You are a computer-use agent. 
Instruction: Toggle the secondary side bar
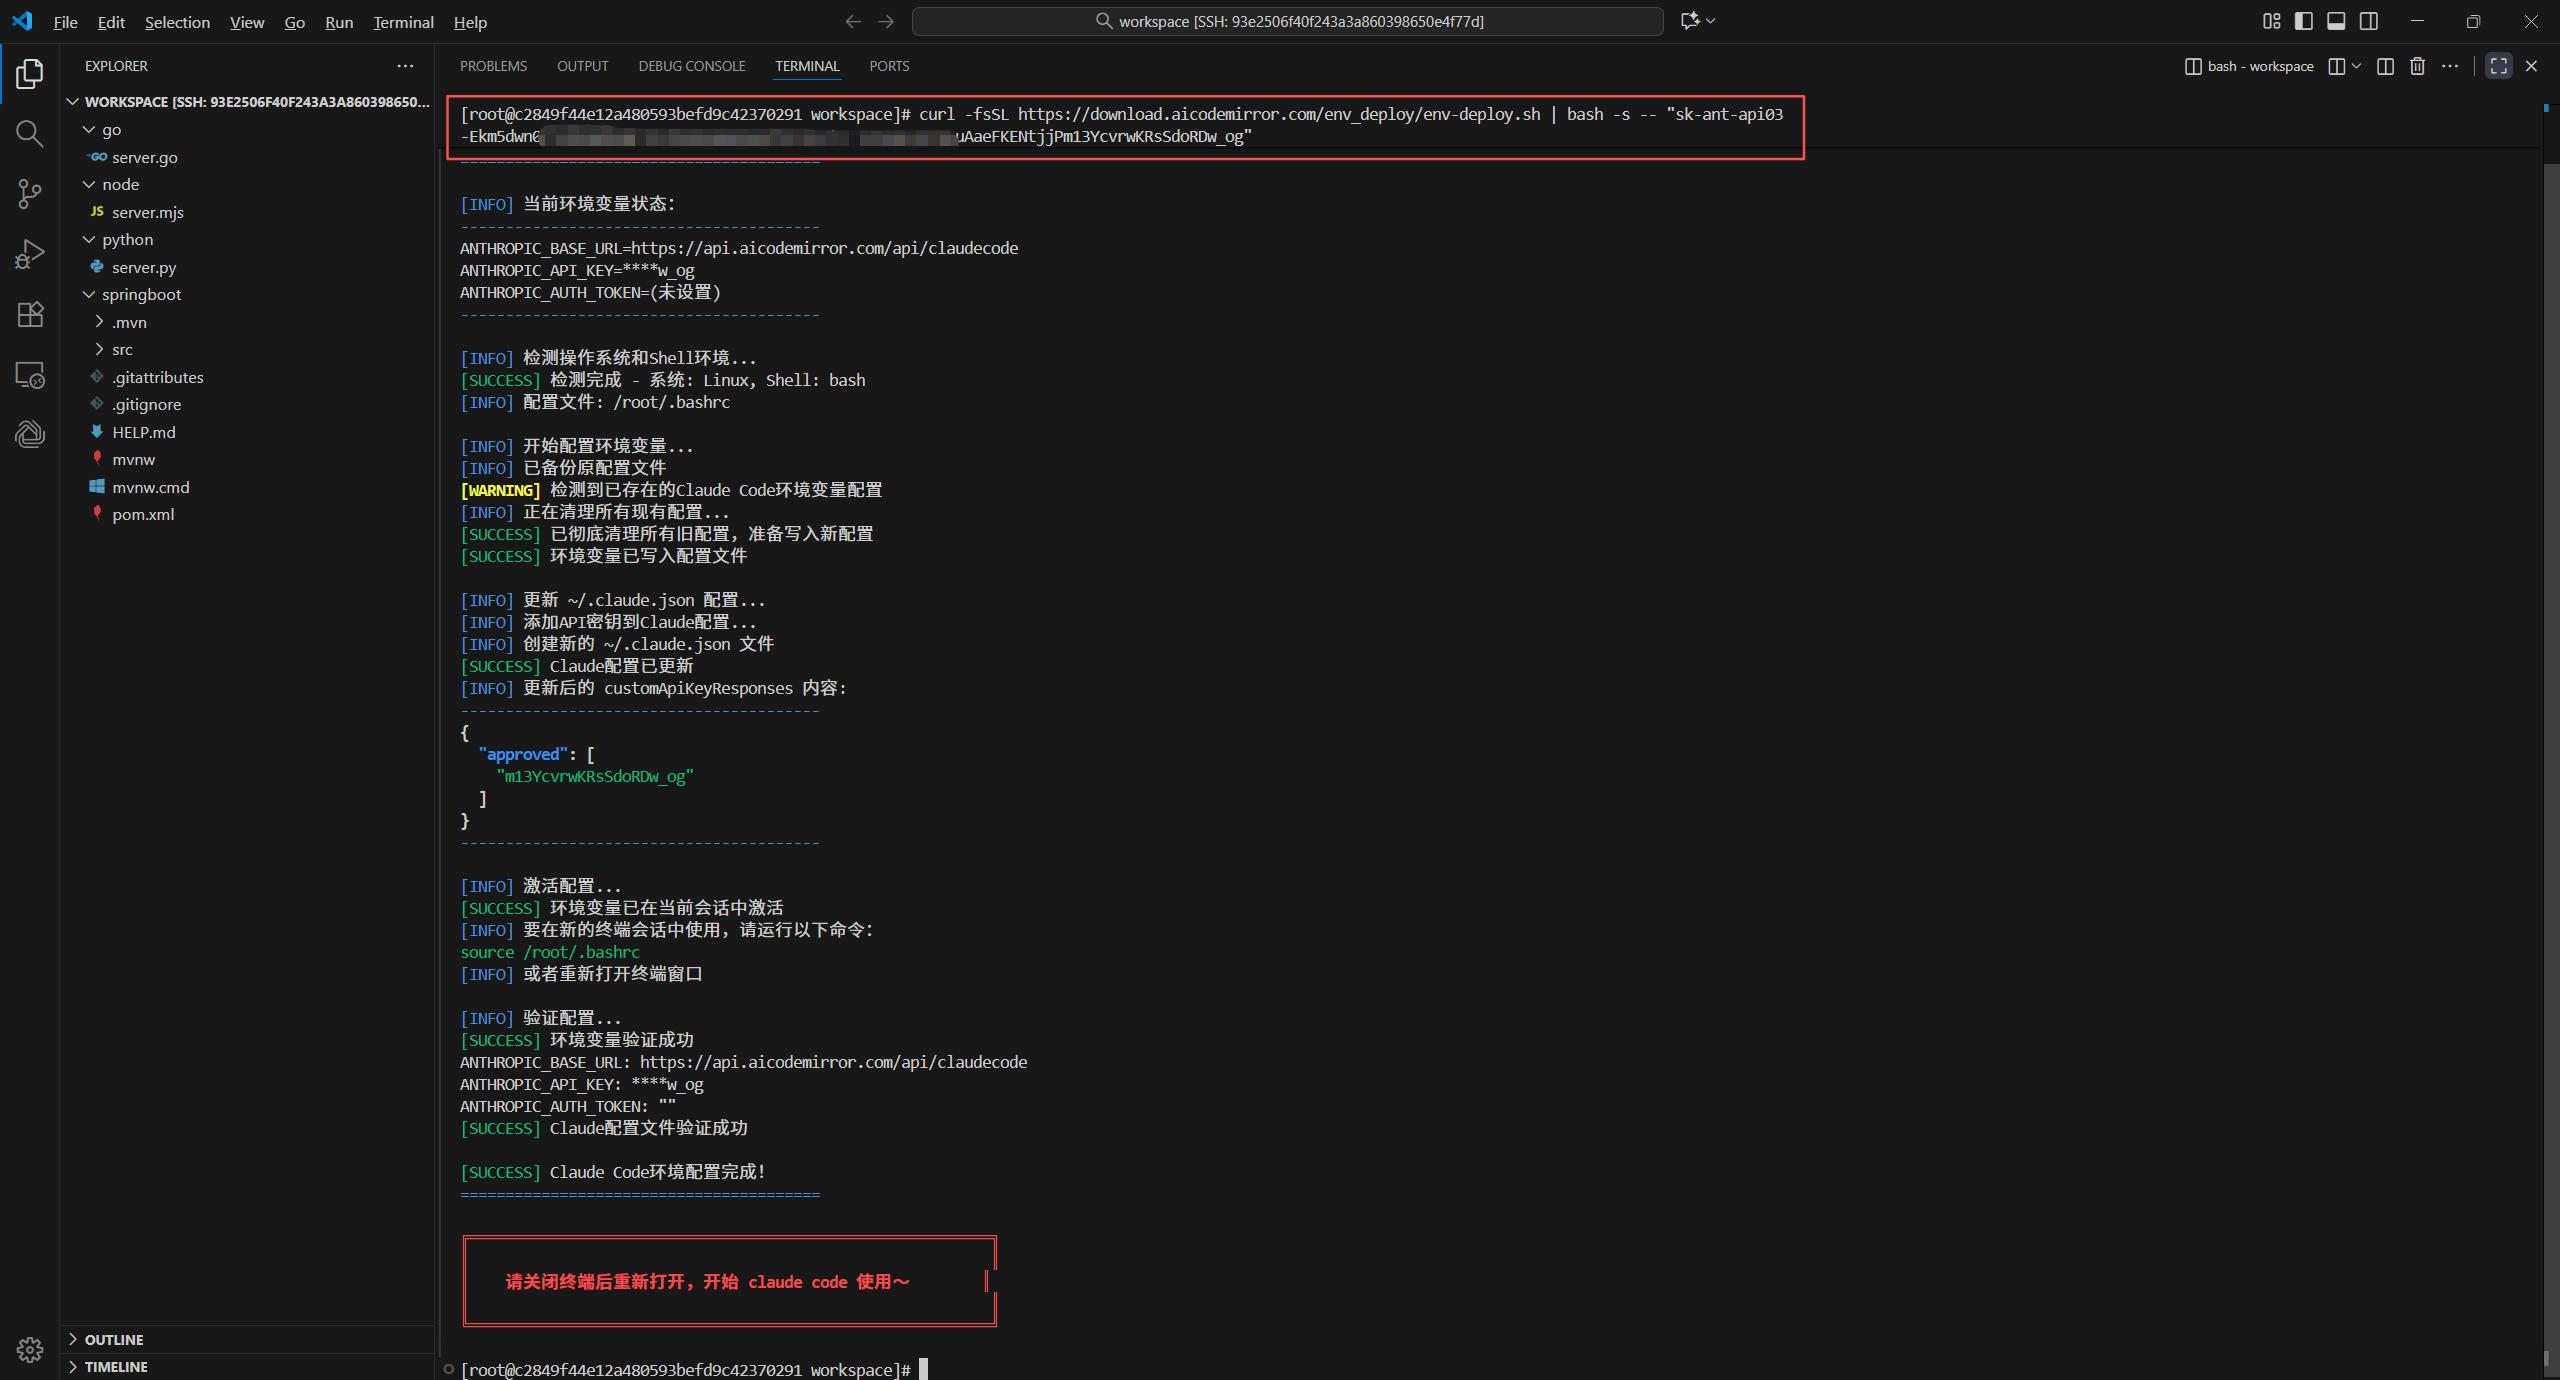[x=2369, y=21]
